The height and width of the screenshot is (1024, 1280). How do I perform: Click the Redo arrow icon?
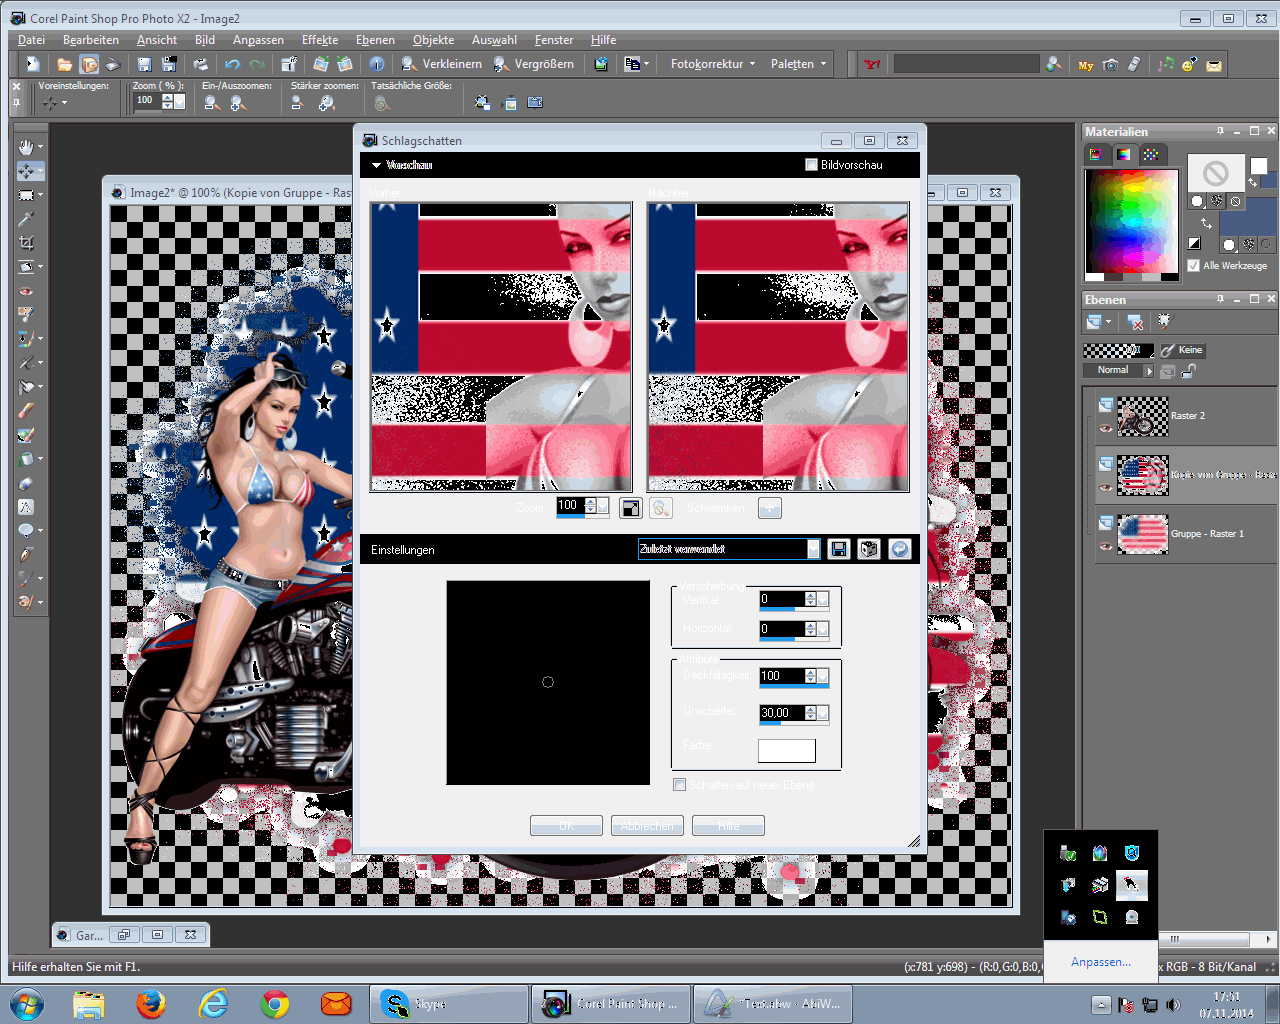pyautogui.click(x=257, y=64)
